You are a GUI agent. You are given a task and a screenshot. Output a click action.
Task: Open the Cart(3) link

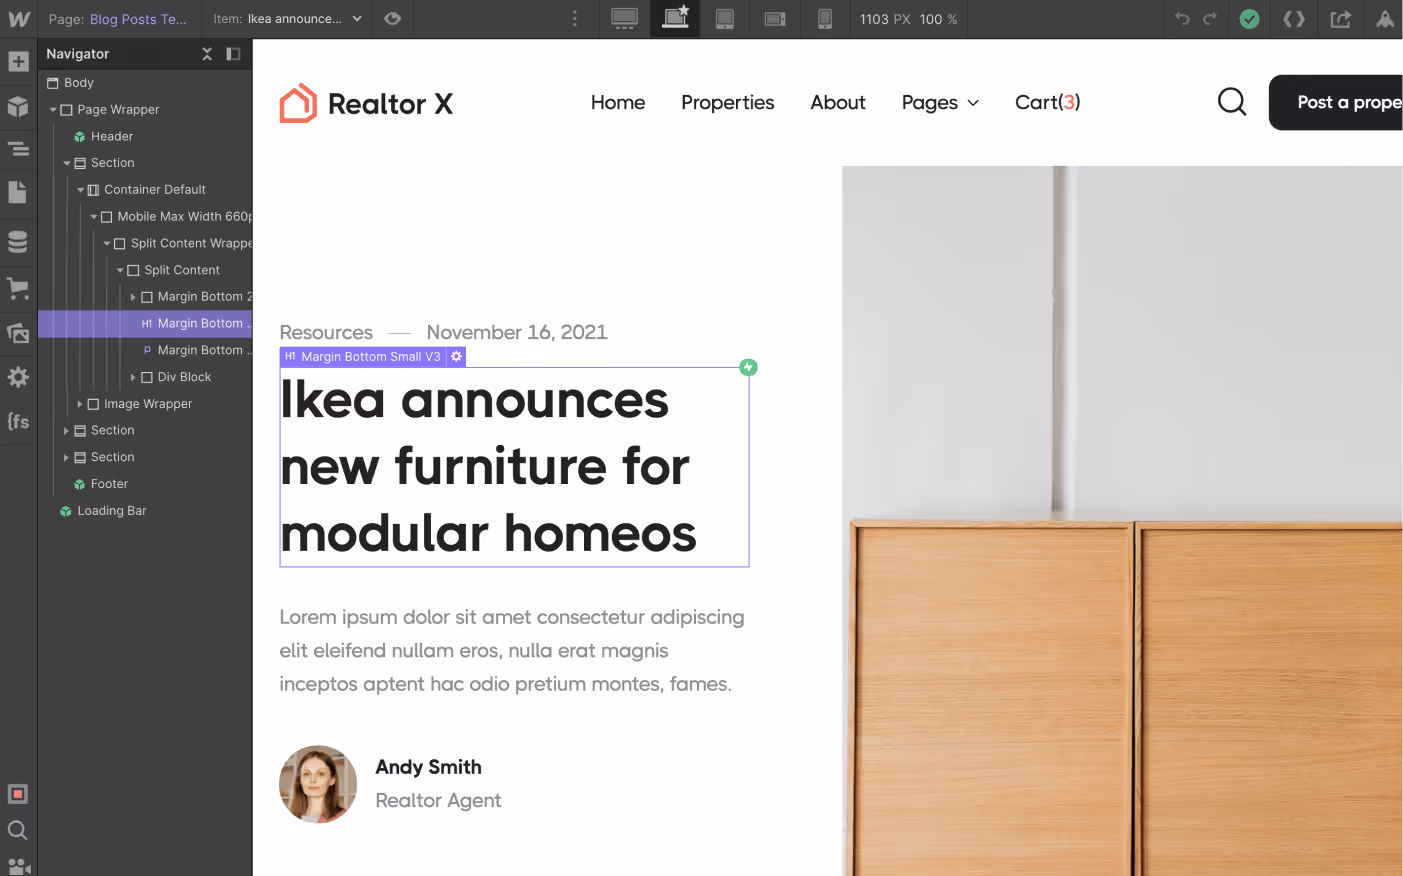click(x=1048, y=102)
